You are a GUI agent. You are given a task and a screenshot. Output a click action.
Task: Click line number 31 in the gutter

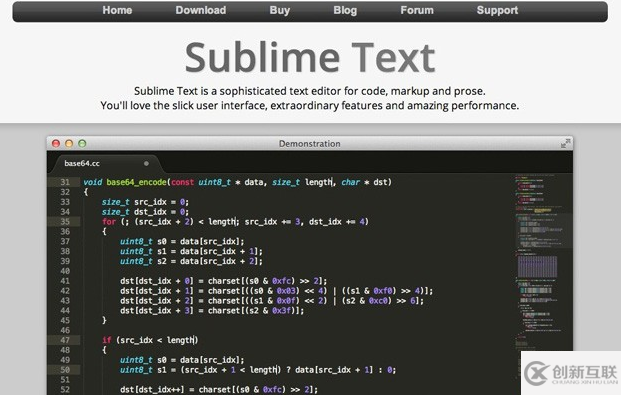65,182
